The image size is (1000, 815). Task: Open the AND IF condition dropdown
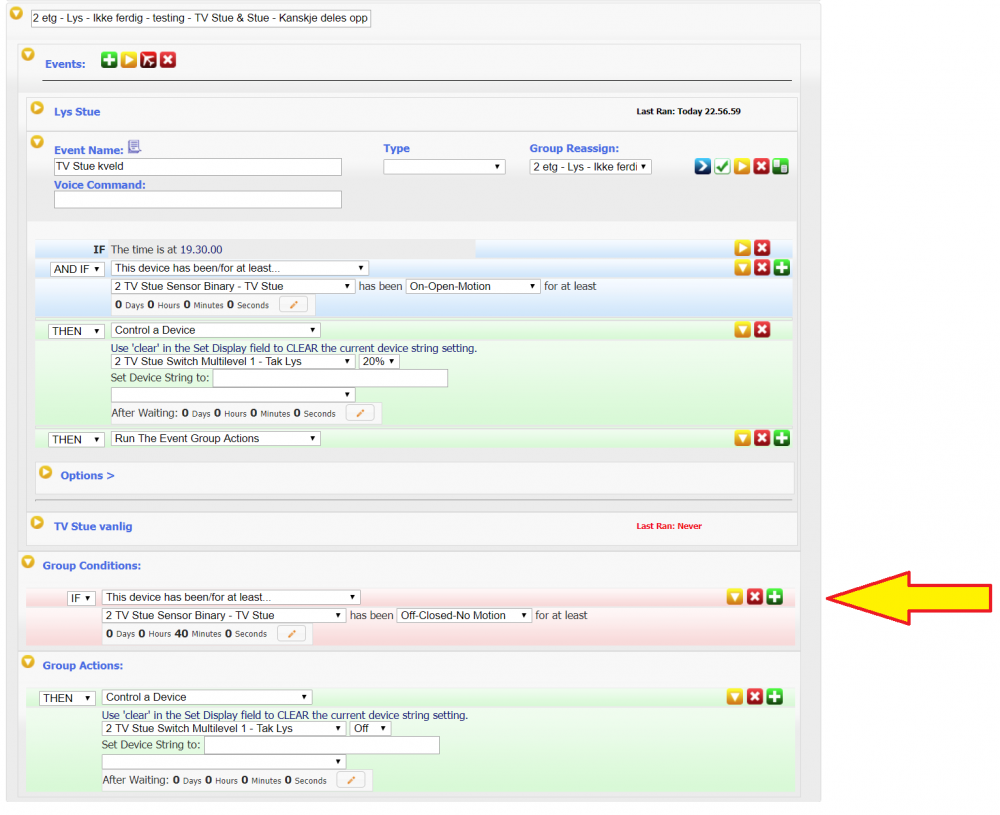(x=78, y=269)
